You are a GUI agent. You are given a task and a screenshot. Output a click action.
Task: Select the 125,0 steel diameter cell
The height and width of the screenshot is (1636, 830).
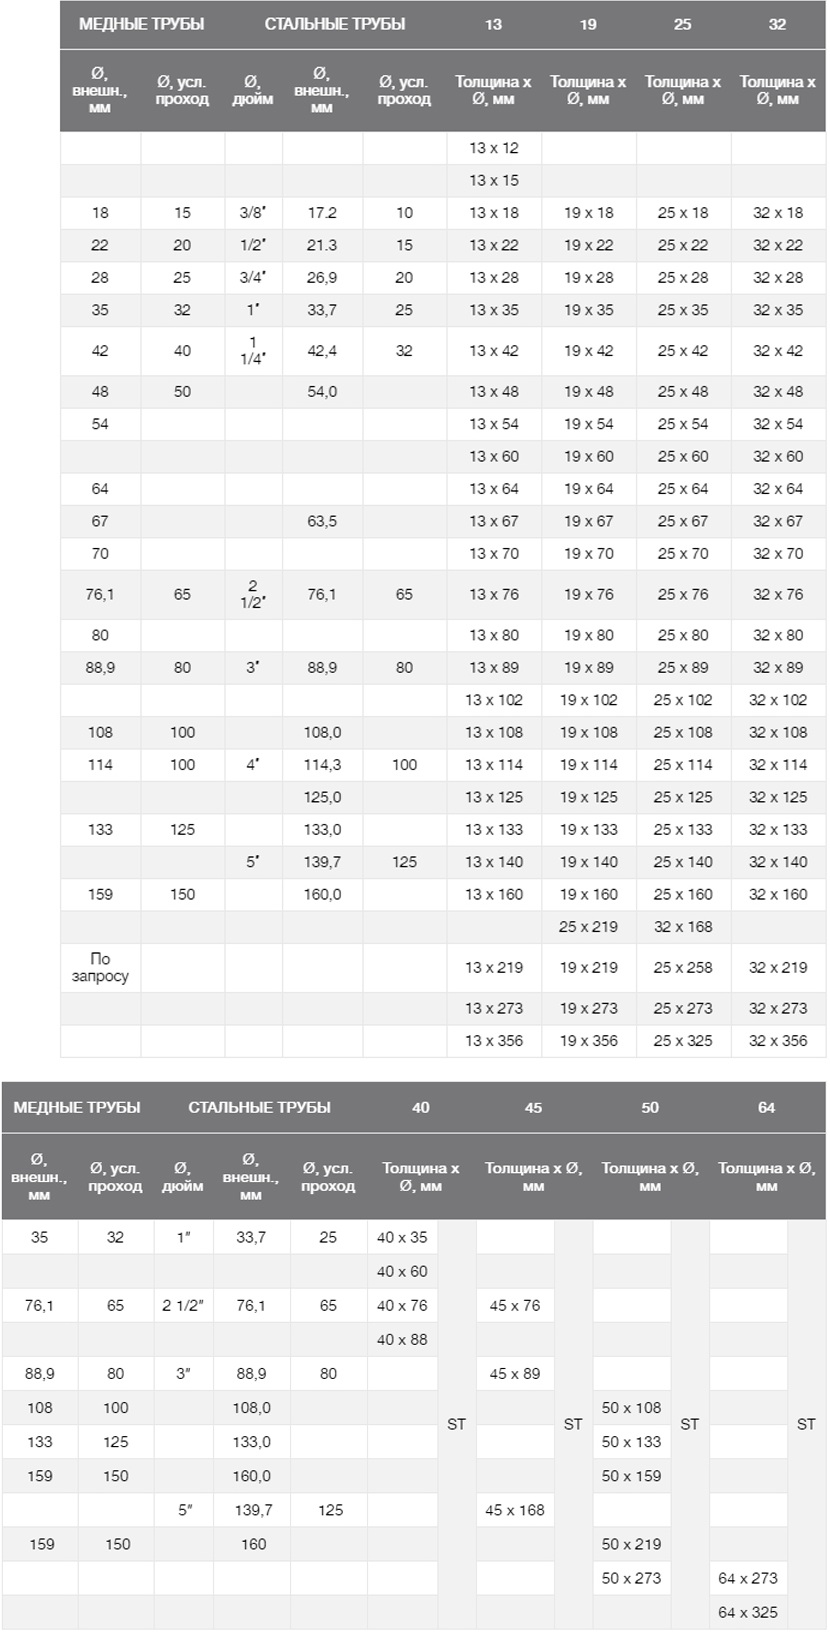pos(322,797)
